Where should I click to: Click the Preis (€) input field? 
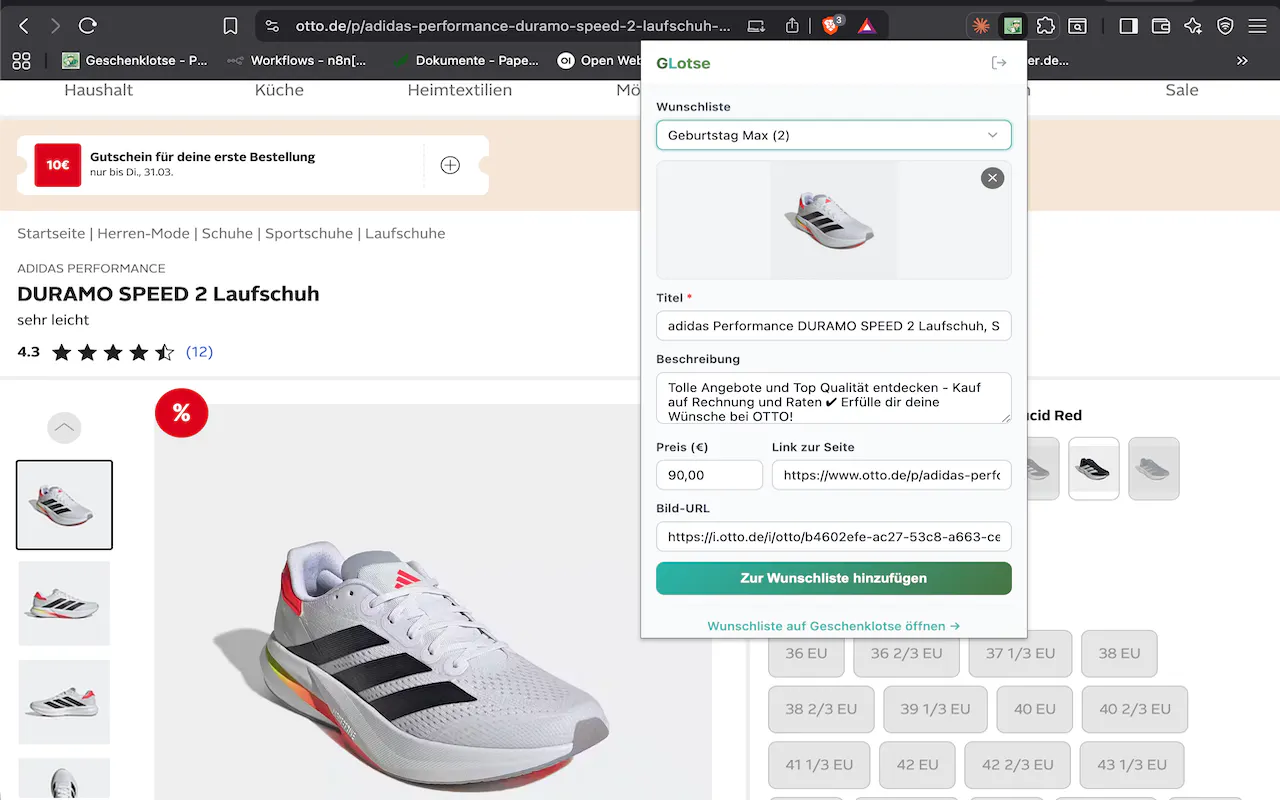point(709,475)
